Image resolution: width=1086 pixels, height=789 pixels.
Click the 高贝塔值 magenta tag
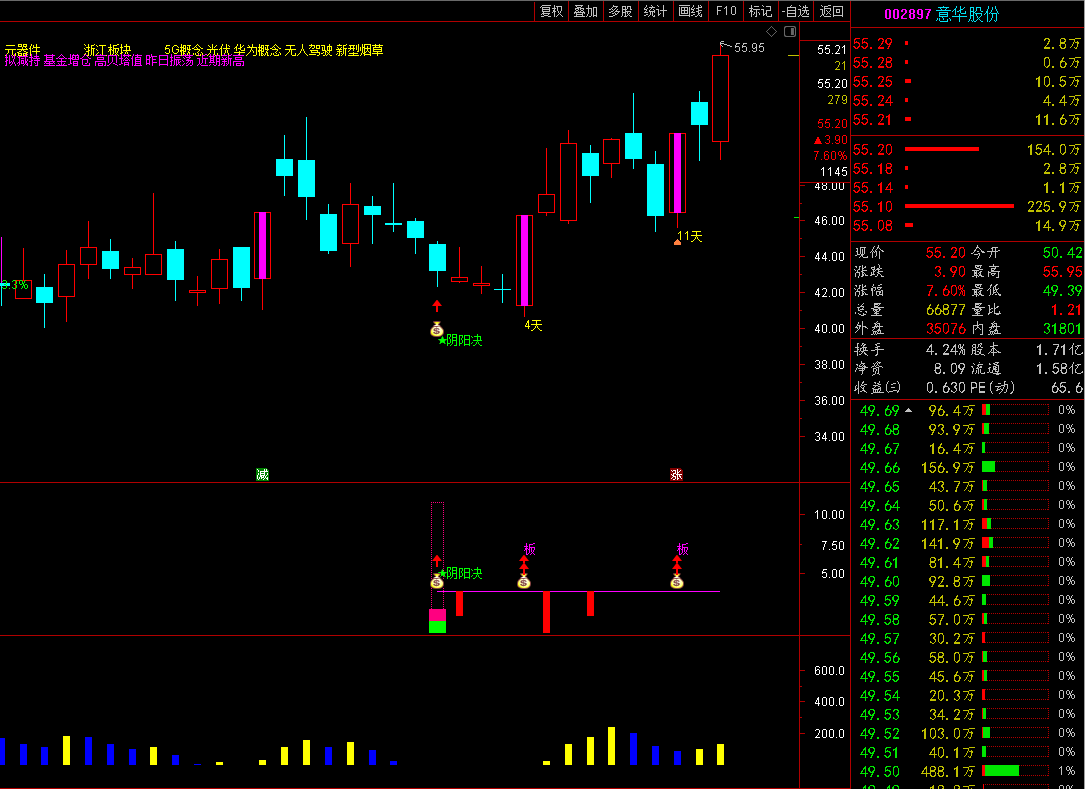(118, 61)
